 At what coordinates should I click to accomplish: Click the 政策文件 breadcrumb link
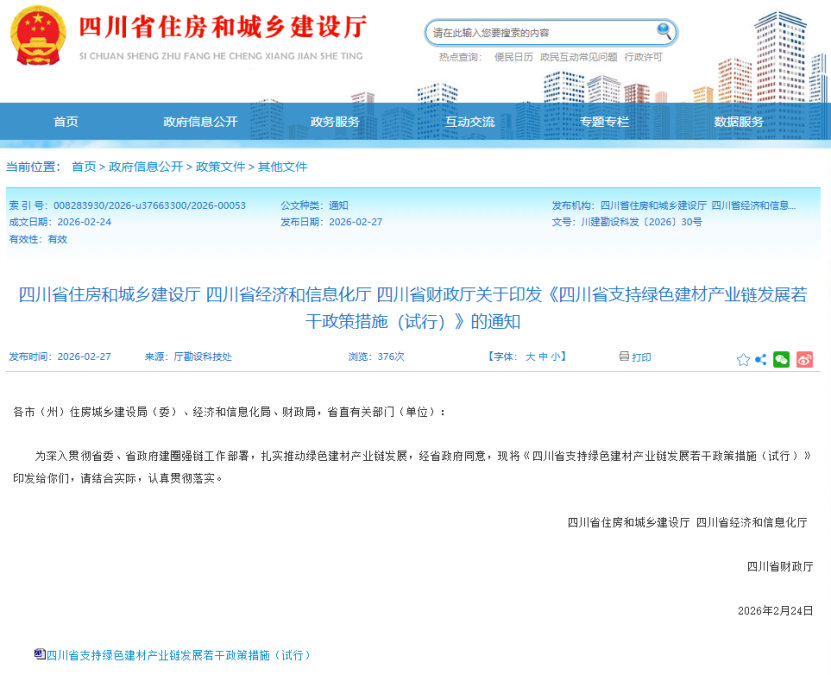pyautogui.click(x=220, y=167)
